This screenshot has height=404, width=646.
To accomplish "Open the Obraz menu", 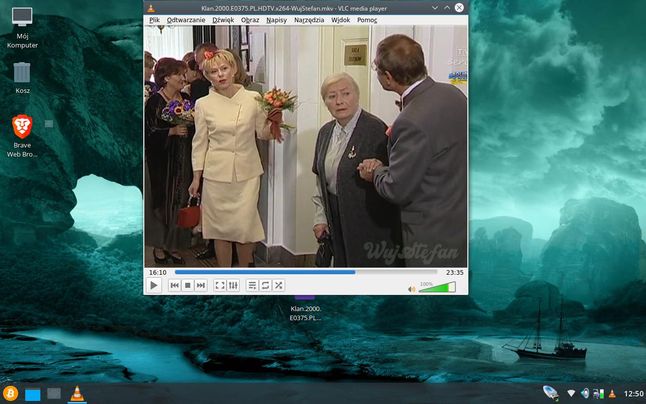I will click(x=250, y=20).
